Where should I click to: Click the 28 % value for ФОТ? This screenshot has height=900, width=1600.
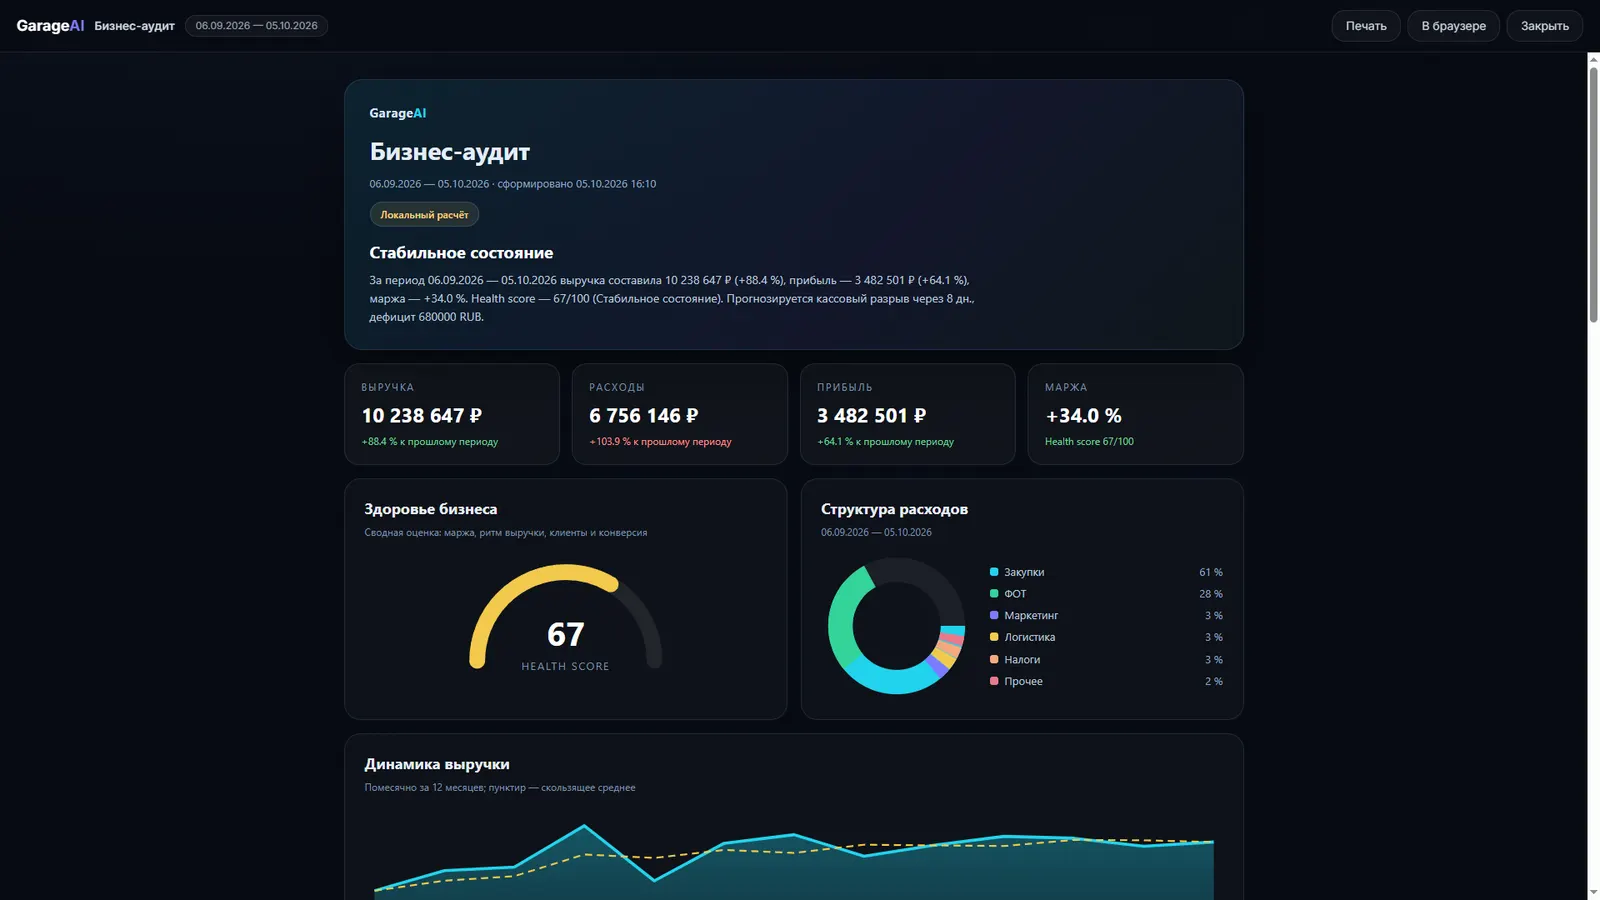pyautogui.click(x=1210, y=594)
